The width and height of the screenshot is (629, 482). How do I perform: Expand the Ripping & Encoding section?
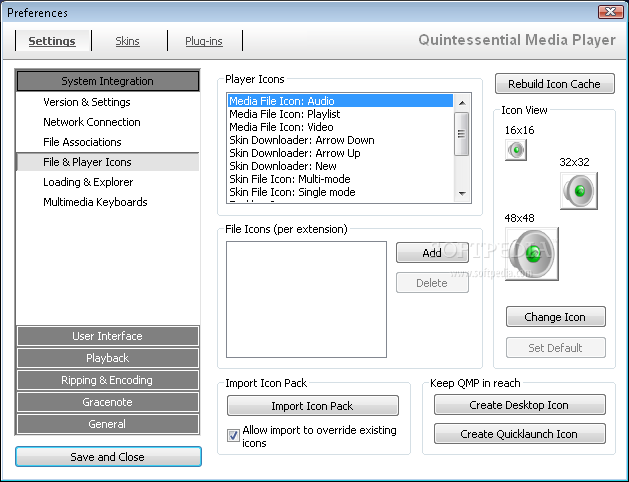[x=108, y=380]
